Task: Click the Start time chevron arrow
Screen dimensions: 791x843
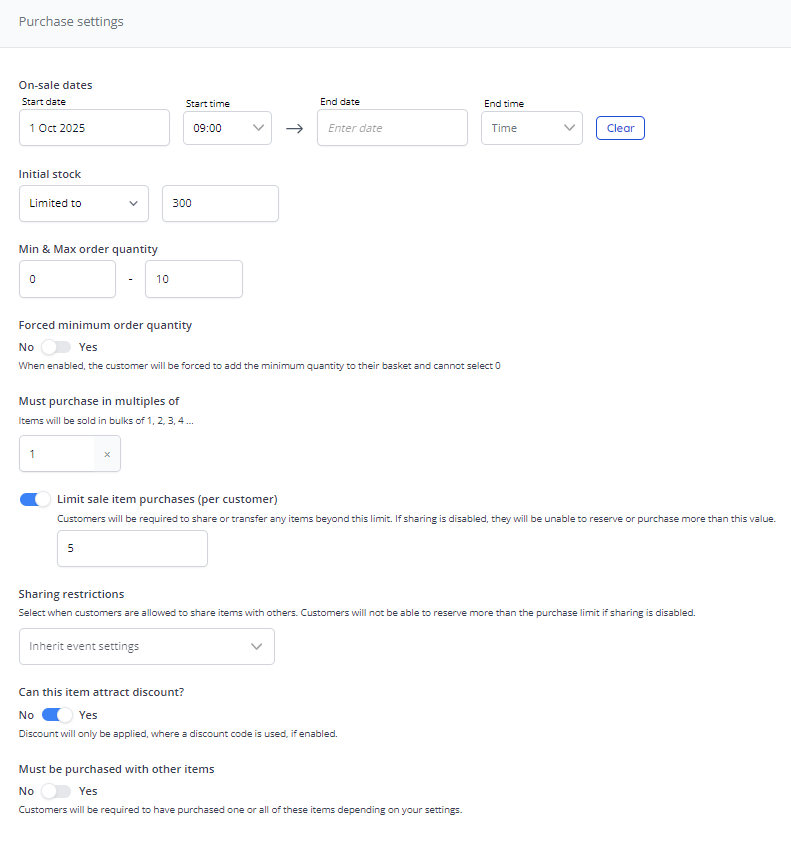Action: tap(257, 128)
